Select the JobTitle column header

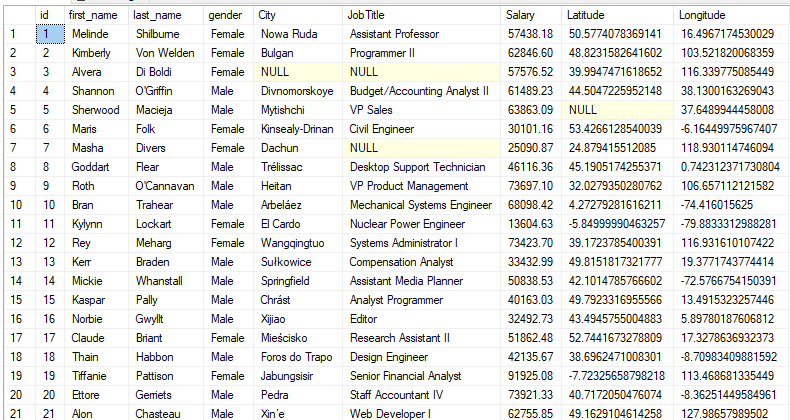421,15
